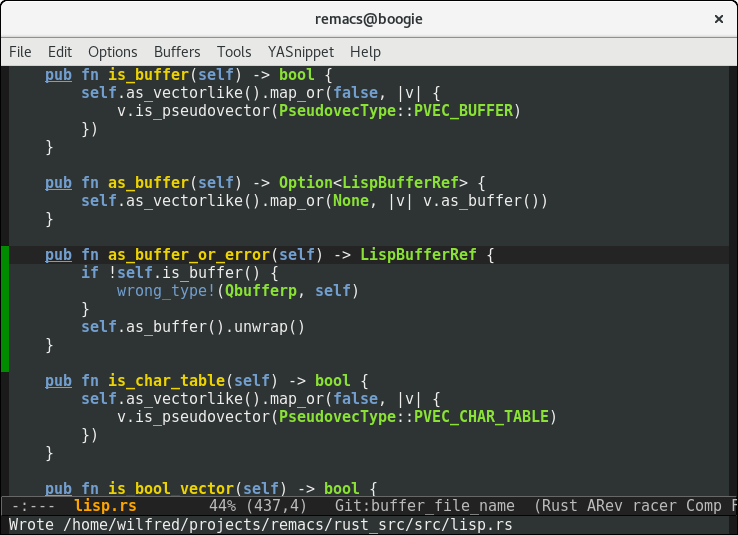This screenshot has height=535, width=738.
Task: Open the Edit menu
Action: coord(60,52)
